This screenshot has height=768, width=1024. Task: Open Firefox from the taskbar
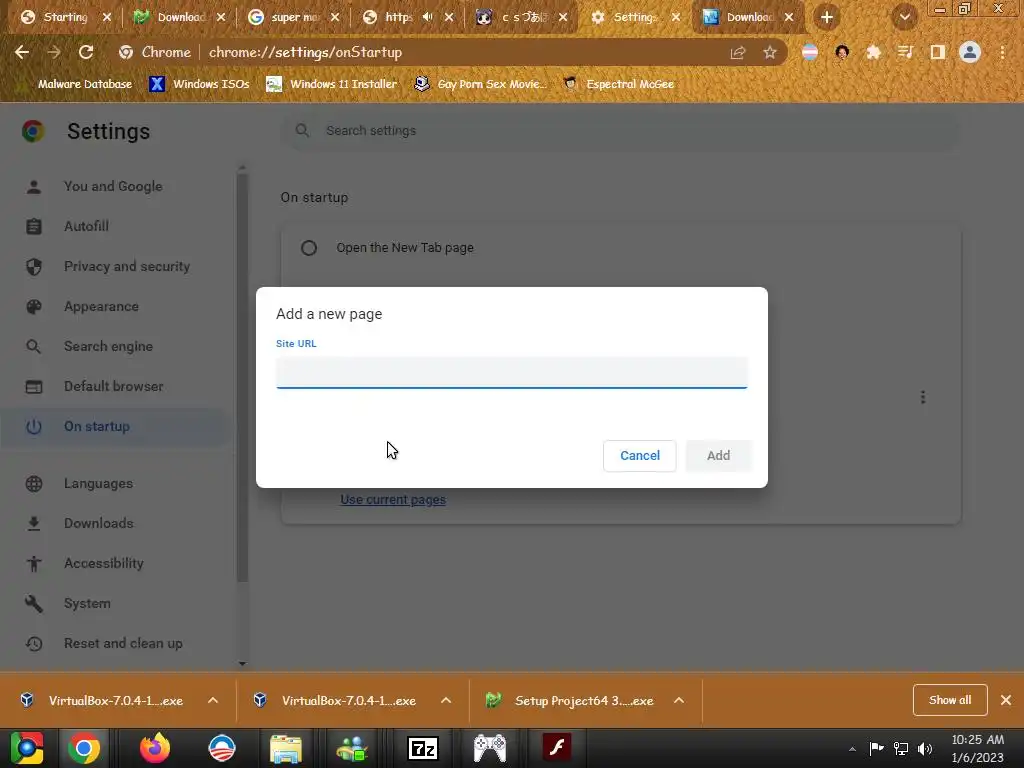[155, 748]
